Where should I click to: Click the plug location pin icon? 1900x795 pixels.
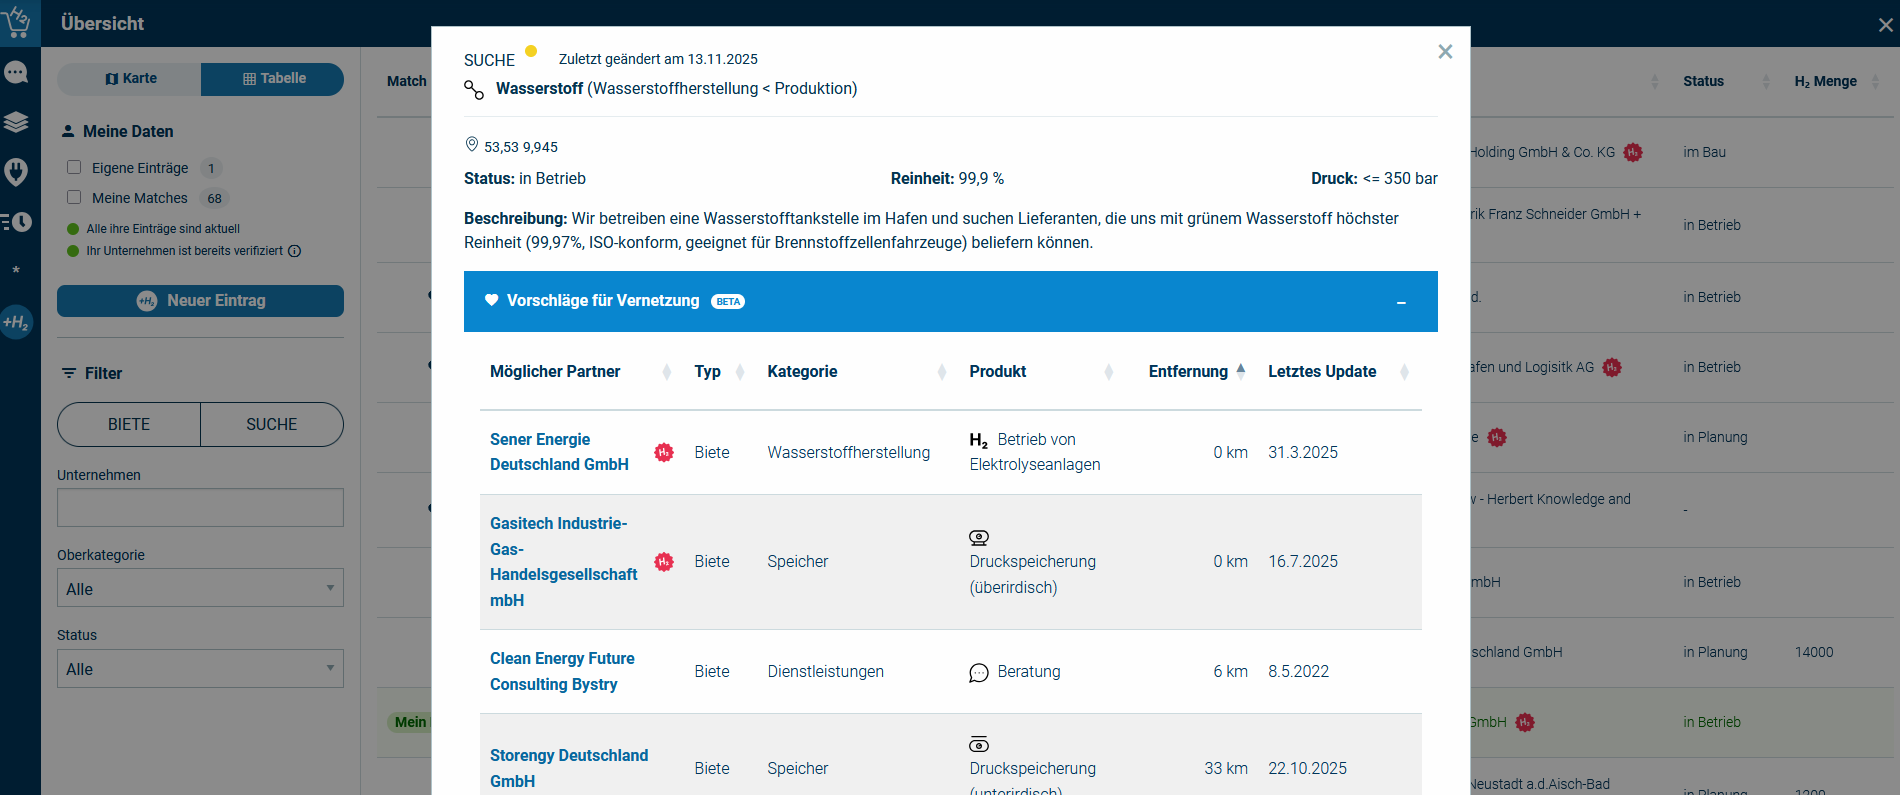tap(16, 172)
